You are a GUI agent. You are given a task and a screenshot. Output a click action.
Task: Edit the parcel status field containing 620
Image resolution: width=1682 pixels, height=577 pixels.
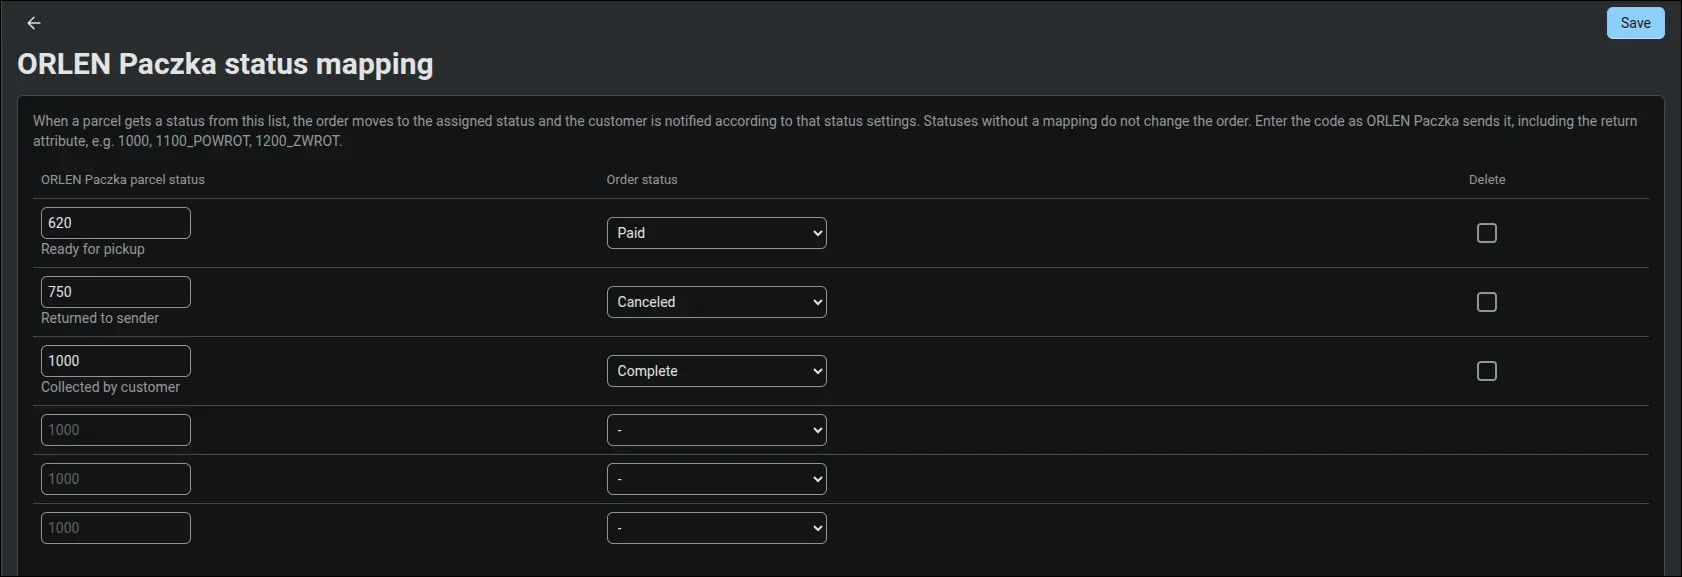(116, 223)
